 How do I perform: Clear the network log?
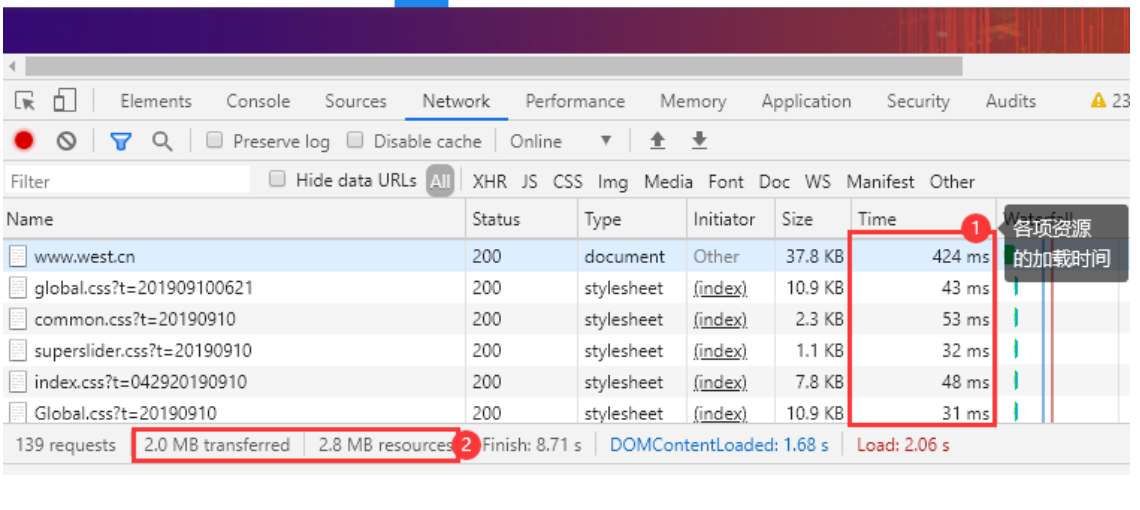pyautogui.click(x=66, y=141)
